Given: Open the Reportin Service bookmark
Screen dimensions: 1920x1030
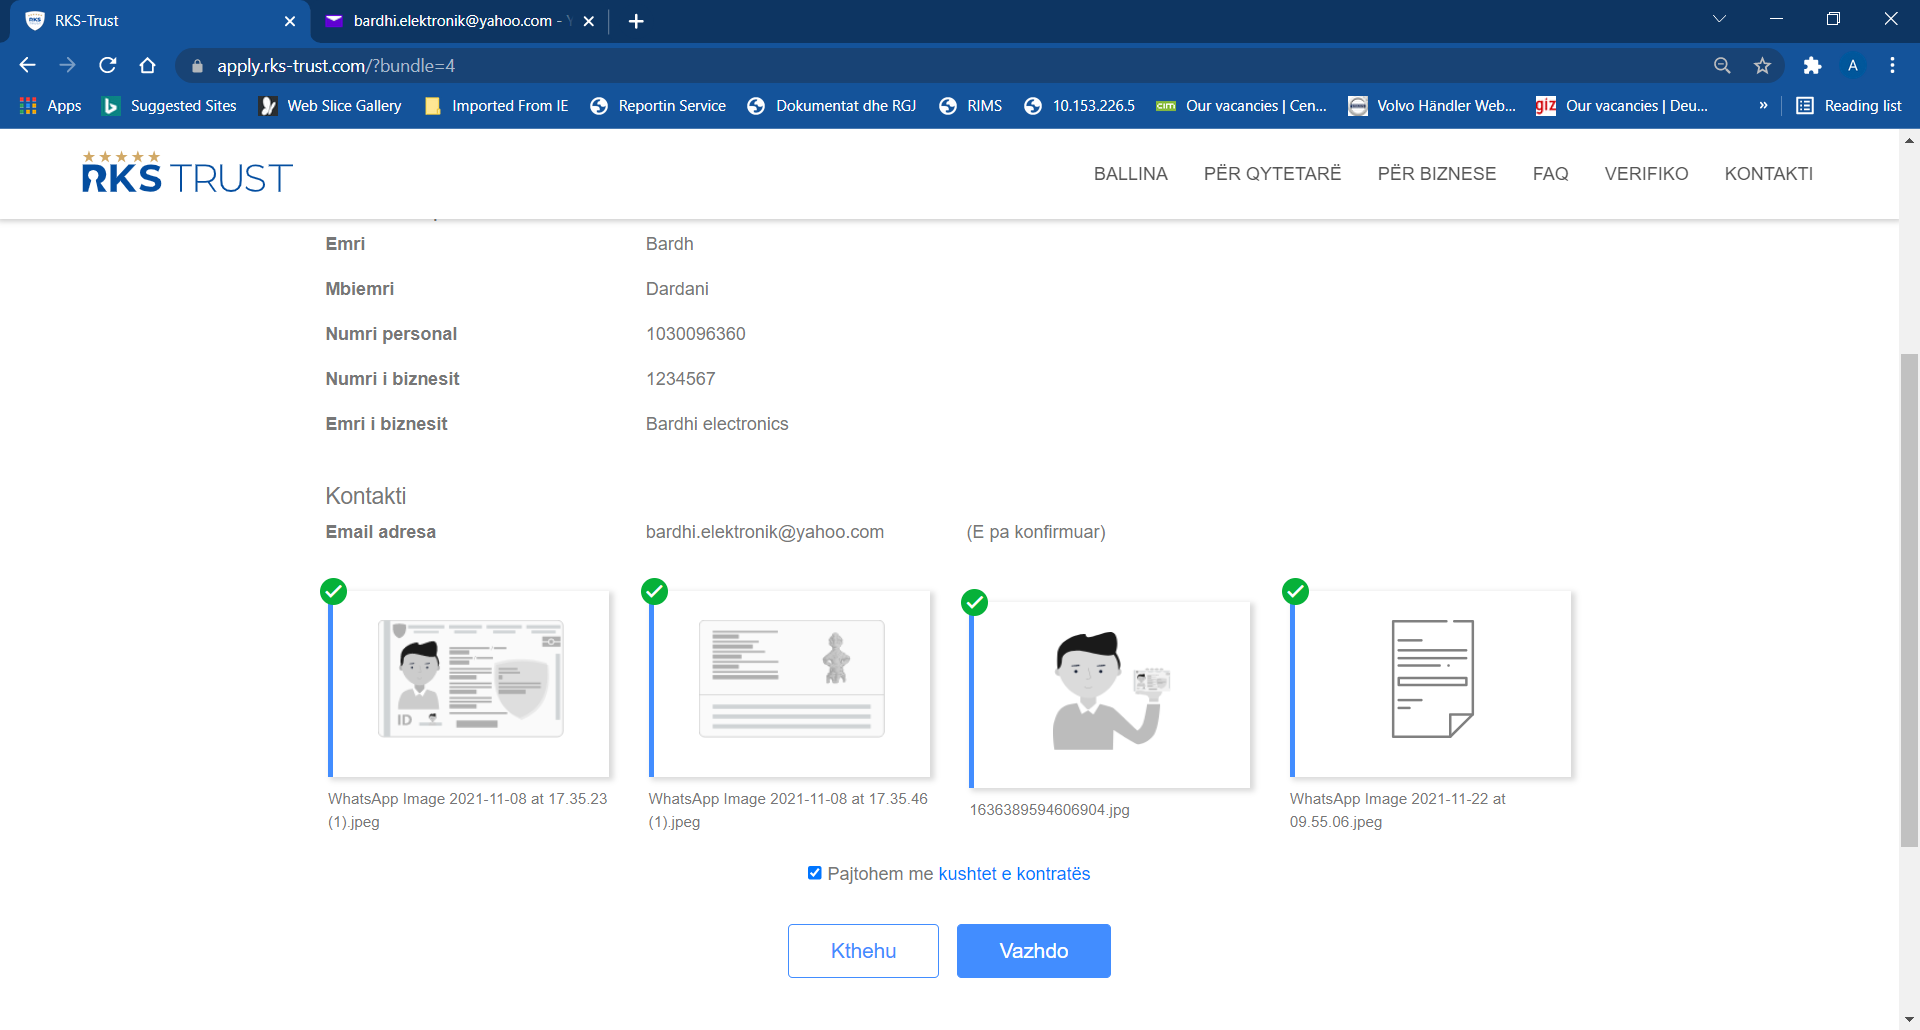Looking at the screenshot, I should click(x=658, y=105).
